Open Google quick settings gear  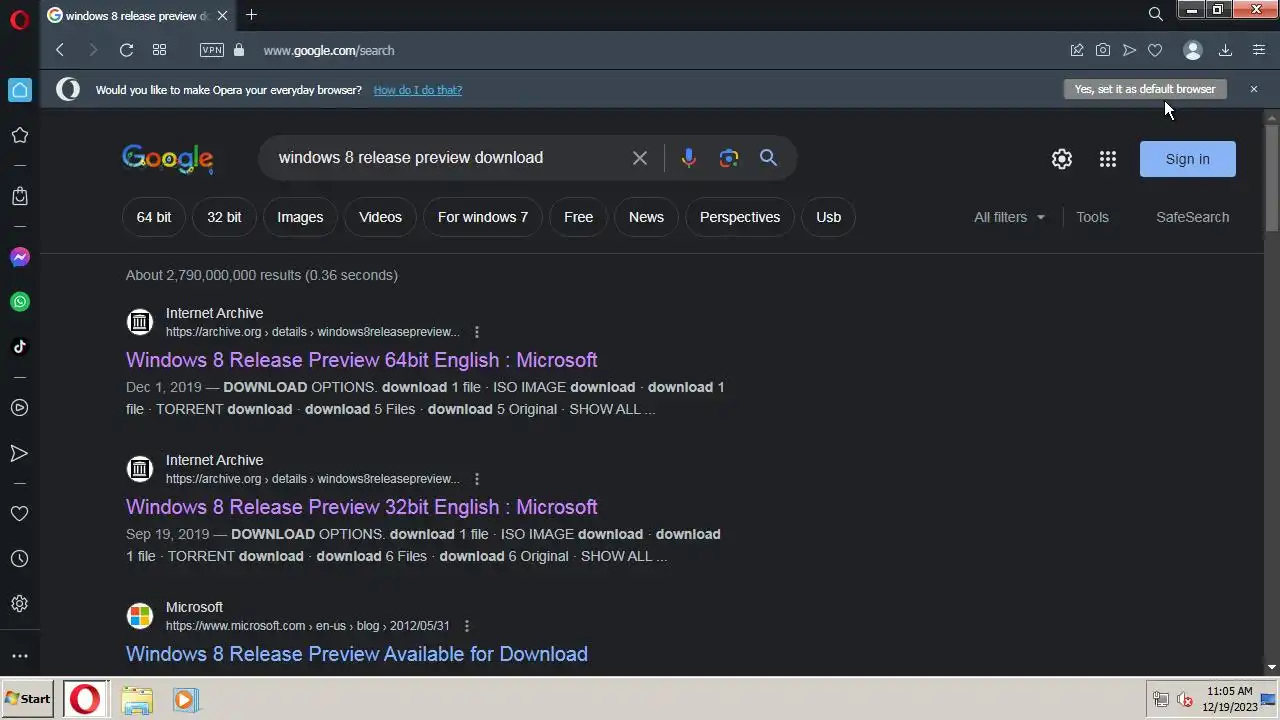tap(1062, 159)
